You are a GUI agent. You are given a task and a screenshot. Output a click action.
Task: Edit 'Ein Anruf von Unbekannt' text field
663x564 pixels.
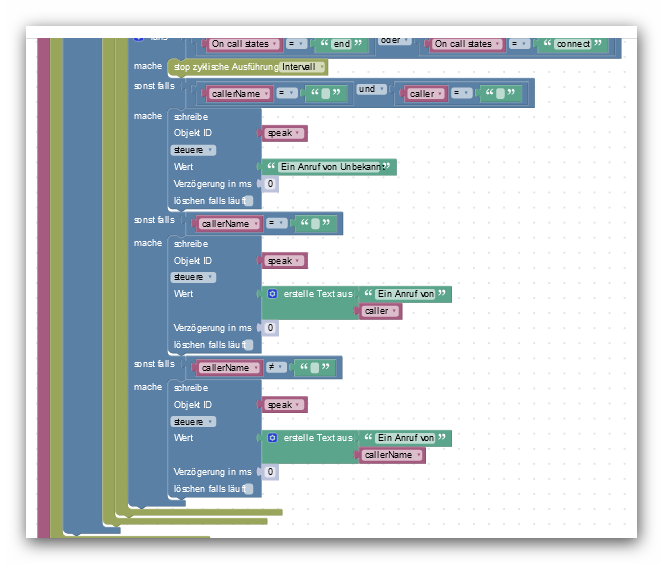pos(331,167)
